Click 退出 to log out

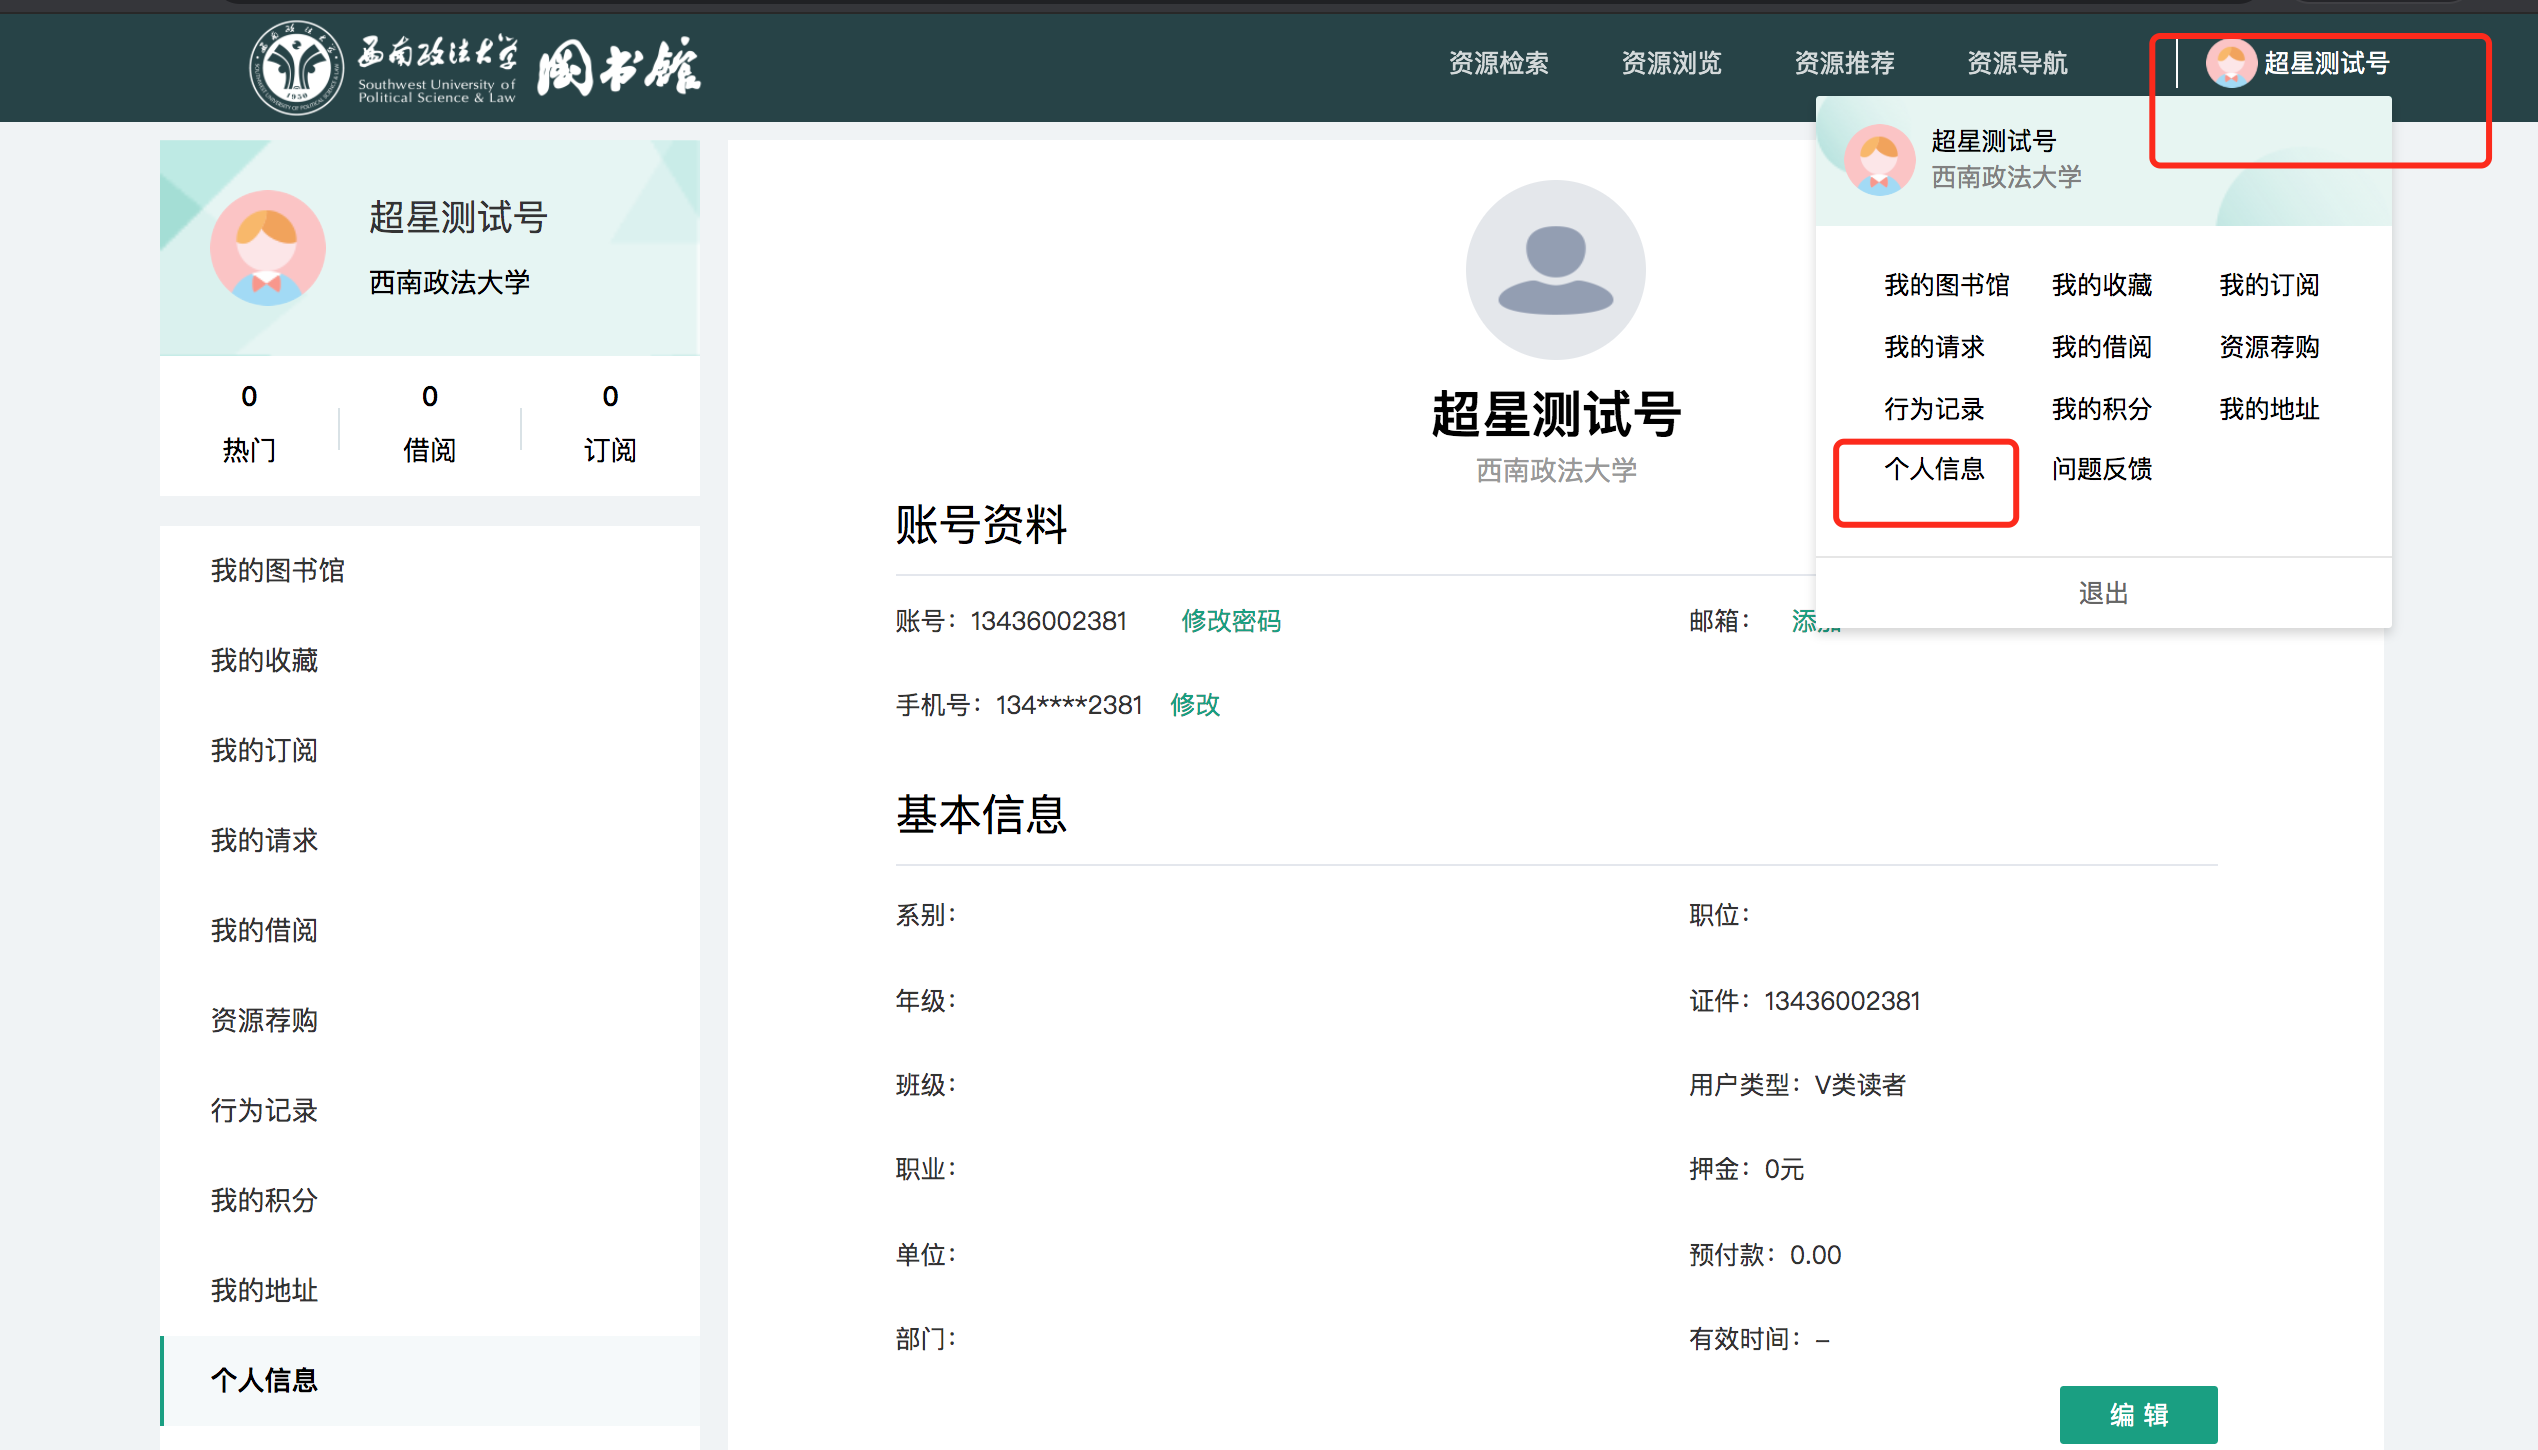[x=2102, y=593]
